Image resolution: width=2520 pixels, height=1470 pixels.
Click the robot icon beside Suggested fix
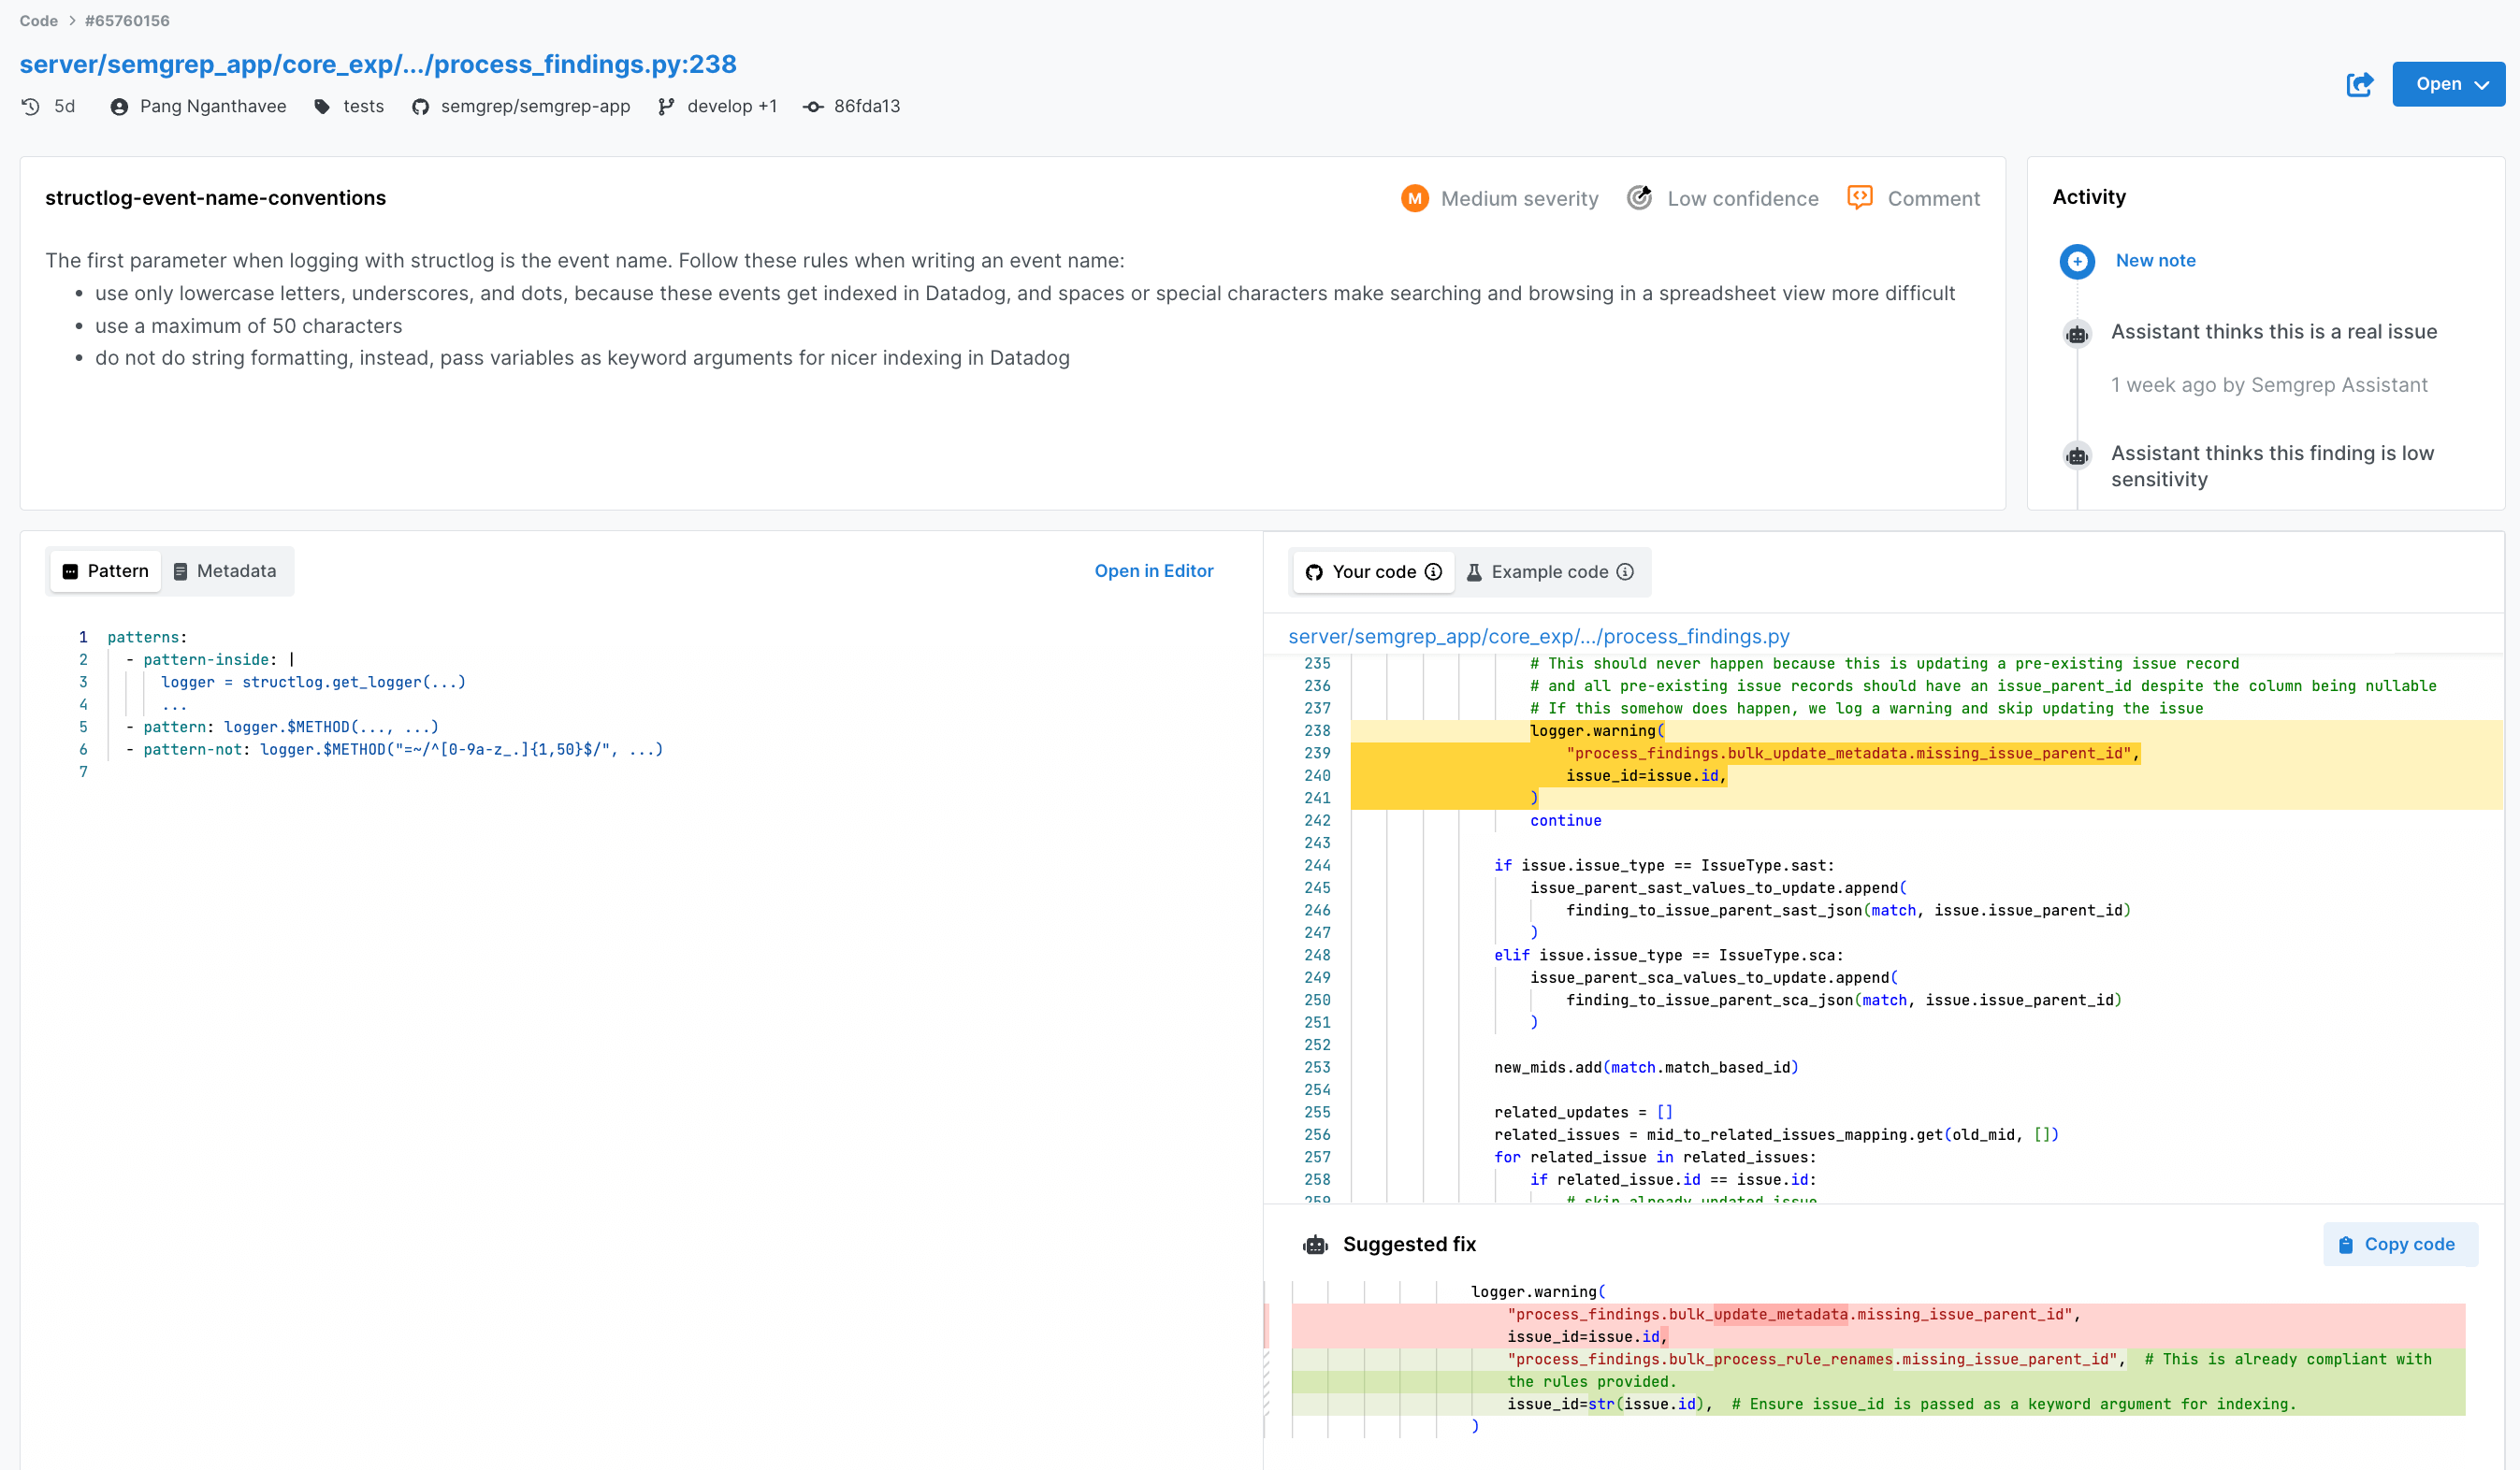click(1315, 1244)
